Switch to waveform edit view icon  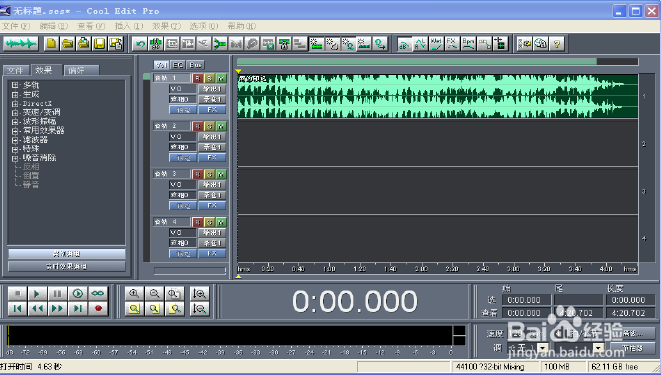pos(20,44)
